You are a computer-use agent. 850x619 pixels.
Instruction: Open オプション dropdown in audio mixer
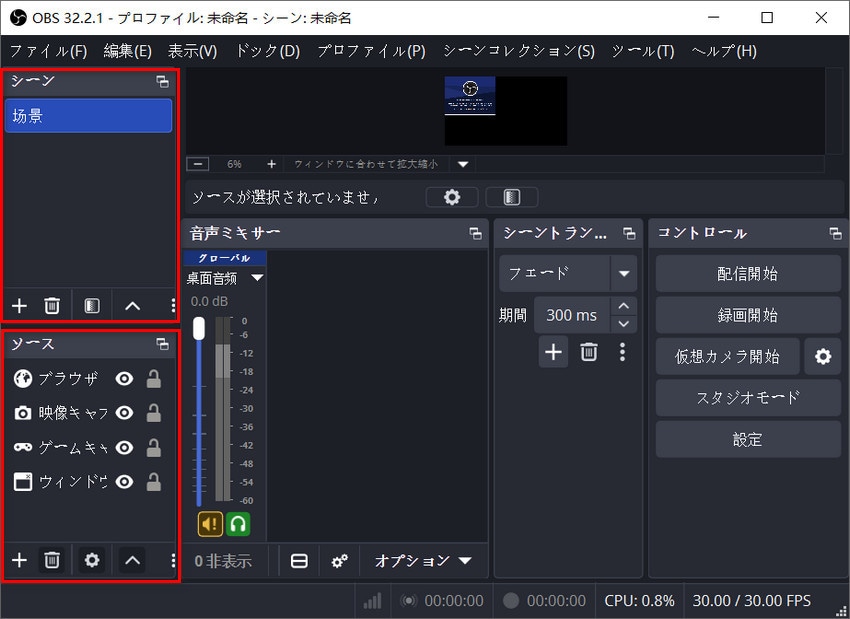[423, 560]
